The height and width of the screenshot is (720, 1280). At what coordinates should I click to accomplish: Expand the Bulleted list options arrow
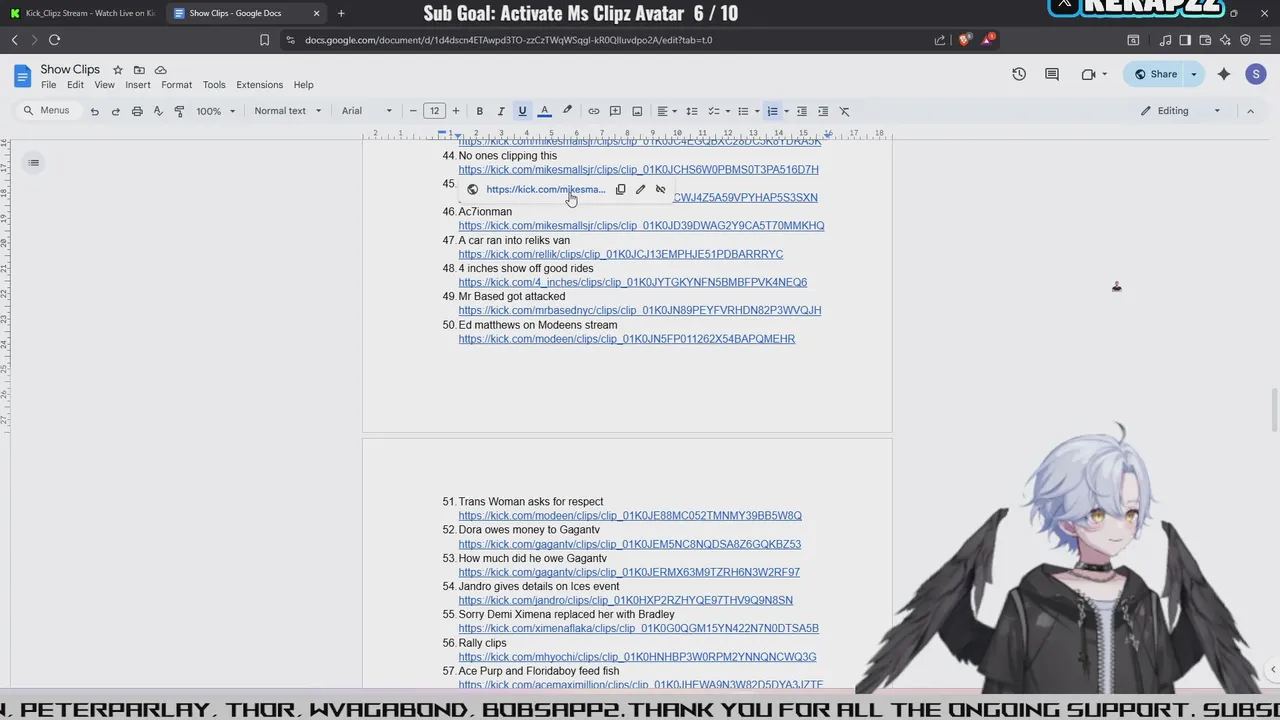(x=757, y=111)
